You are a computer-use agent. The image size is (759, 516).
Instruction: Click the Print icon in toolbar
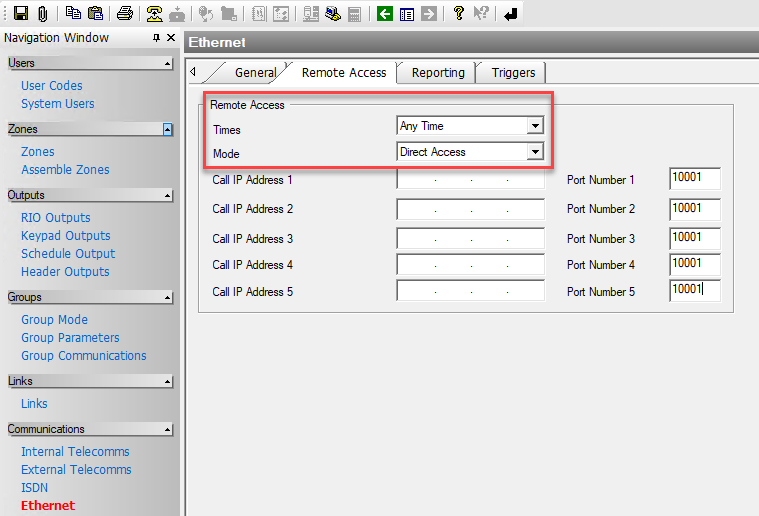124,14
